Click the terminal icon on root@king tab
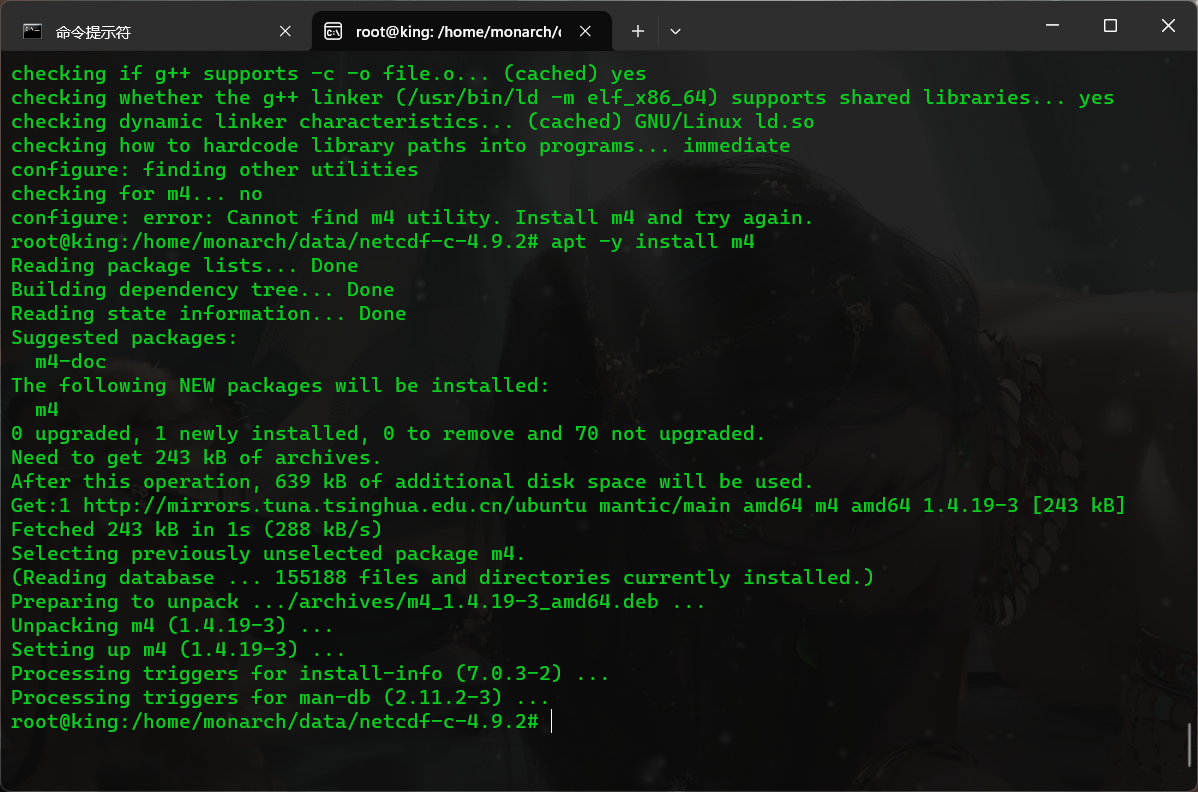1198x792 pixels. [333, 31]
